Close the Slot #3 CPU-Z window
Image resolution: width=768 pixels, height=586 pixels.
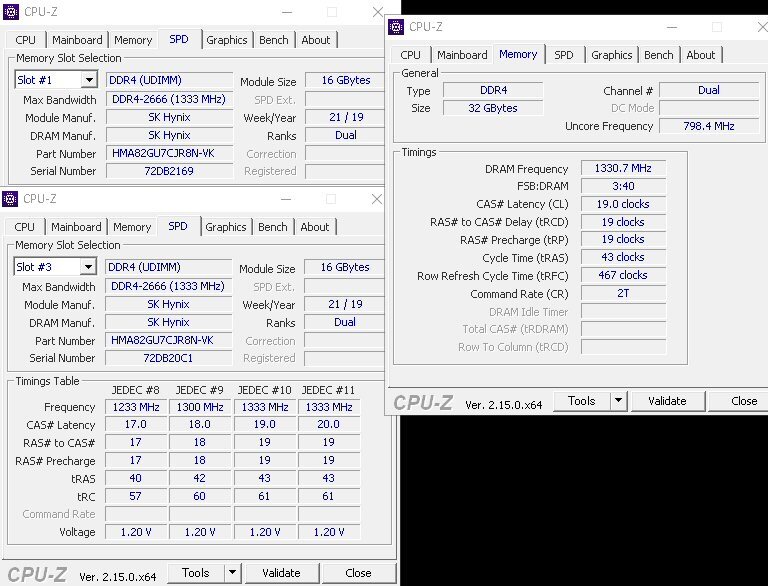(x=377, y=199)
